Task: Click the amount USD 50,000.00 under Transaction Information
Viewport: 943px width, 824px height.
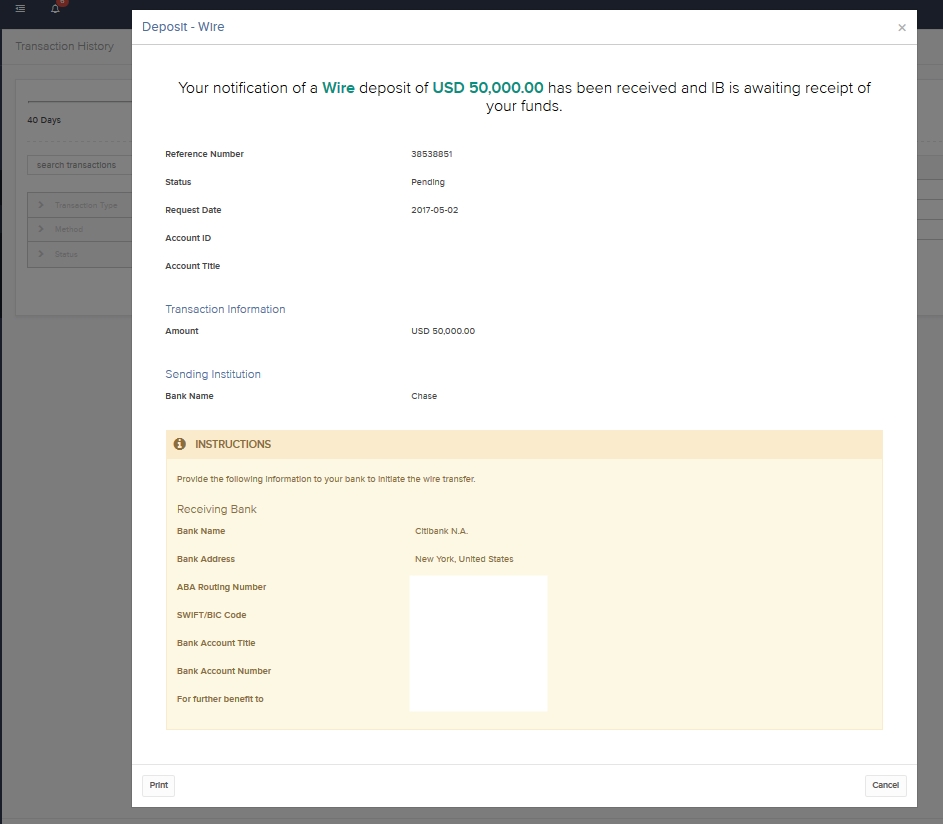Action: 443,331
